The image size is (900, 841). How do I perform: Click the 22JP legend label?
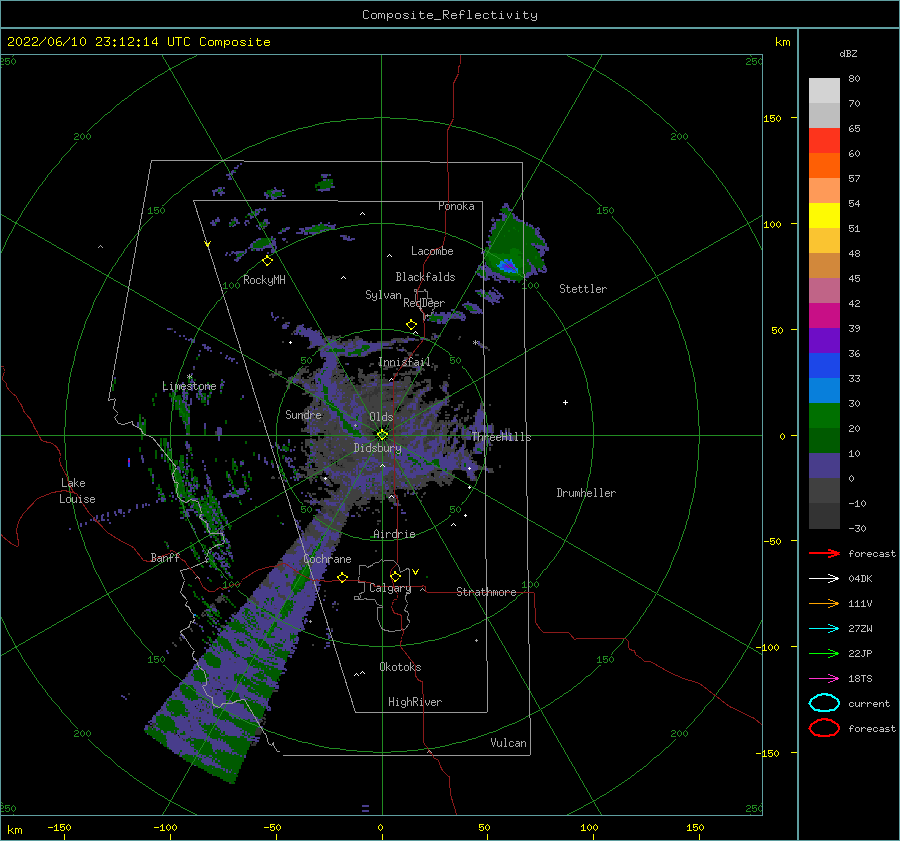click(x=860, y=653)
